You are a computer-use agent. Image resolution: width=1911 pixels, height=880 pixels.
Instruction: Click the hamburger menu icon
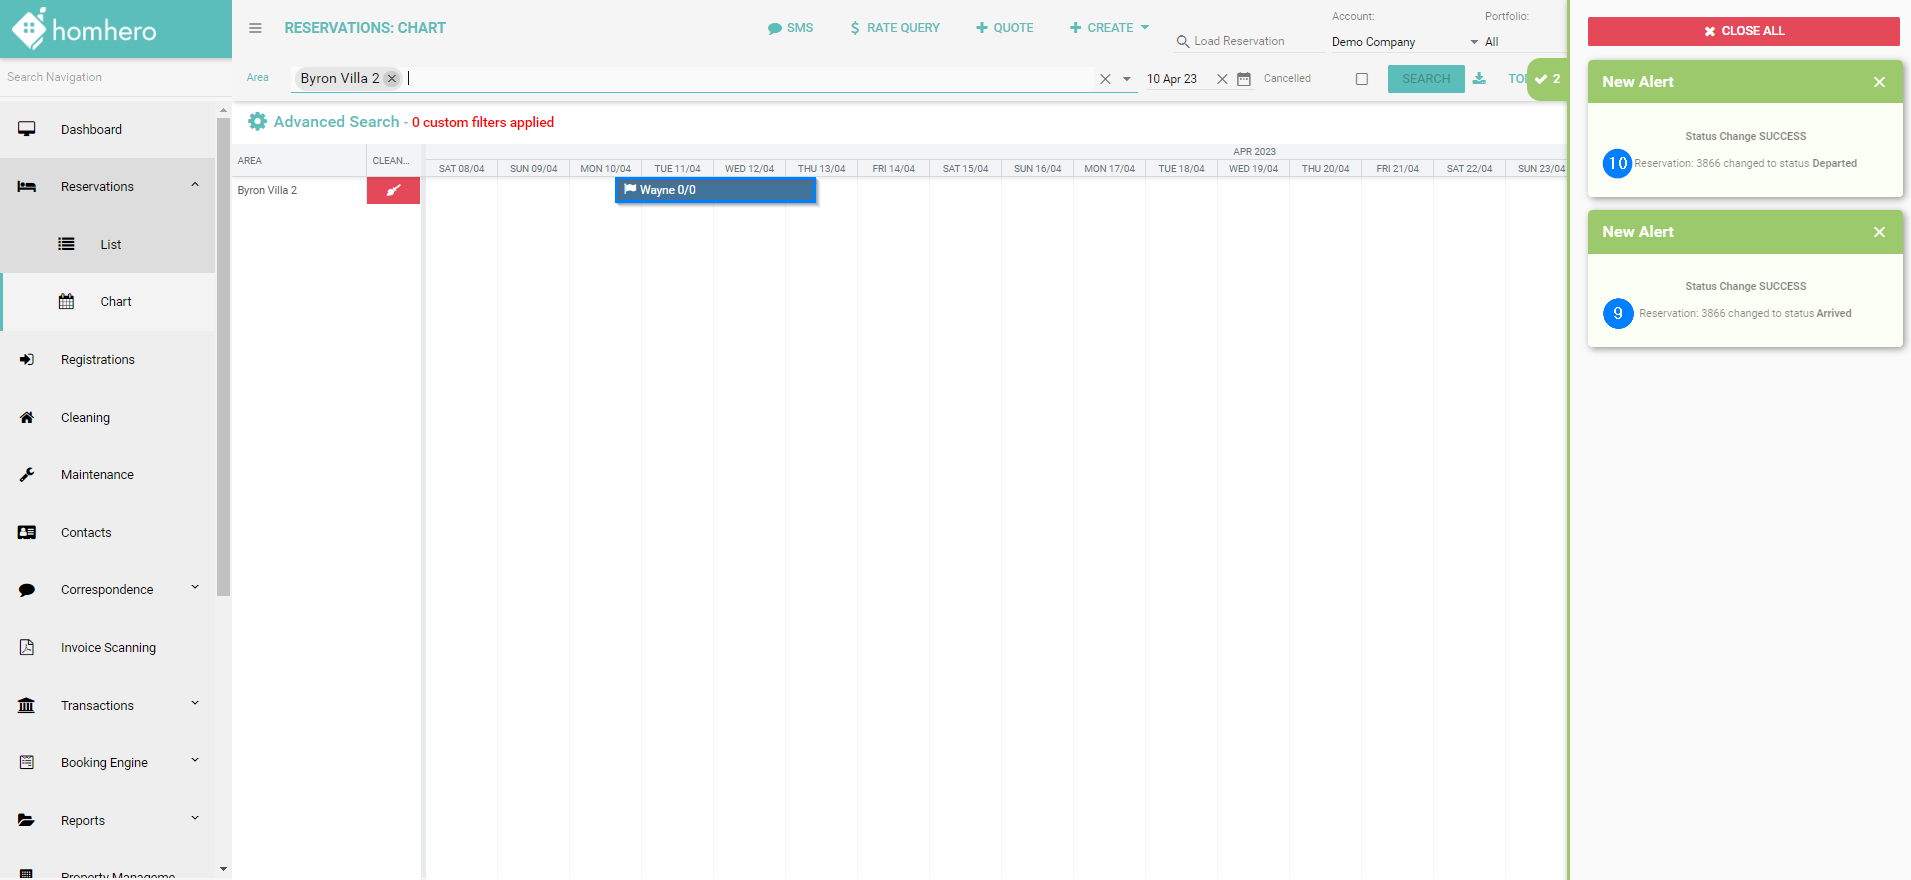[x=255, y=28]
